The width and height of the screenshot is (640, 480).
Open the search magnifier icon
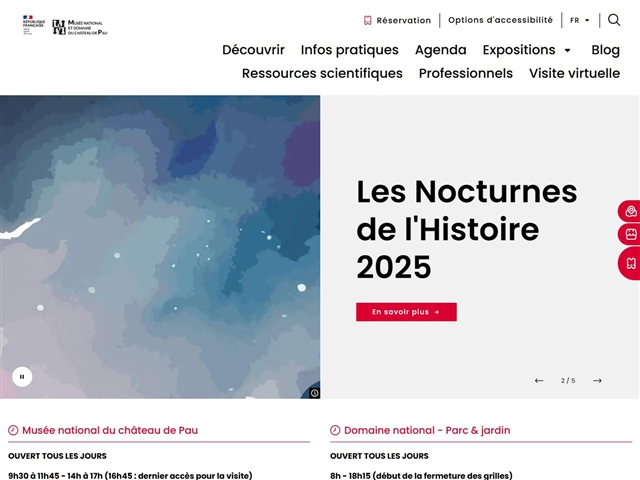point(614,20)
